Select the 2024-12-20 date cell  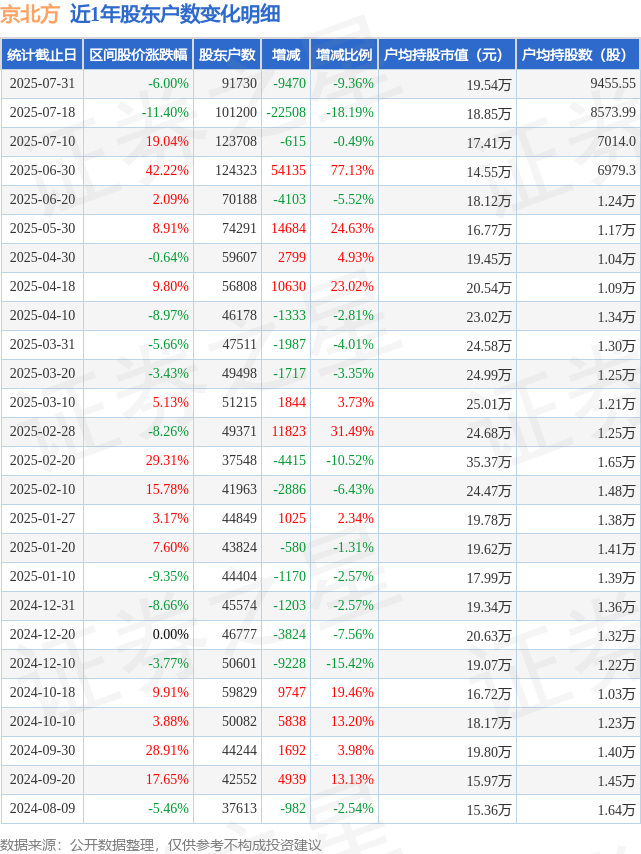[42, 635]
